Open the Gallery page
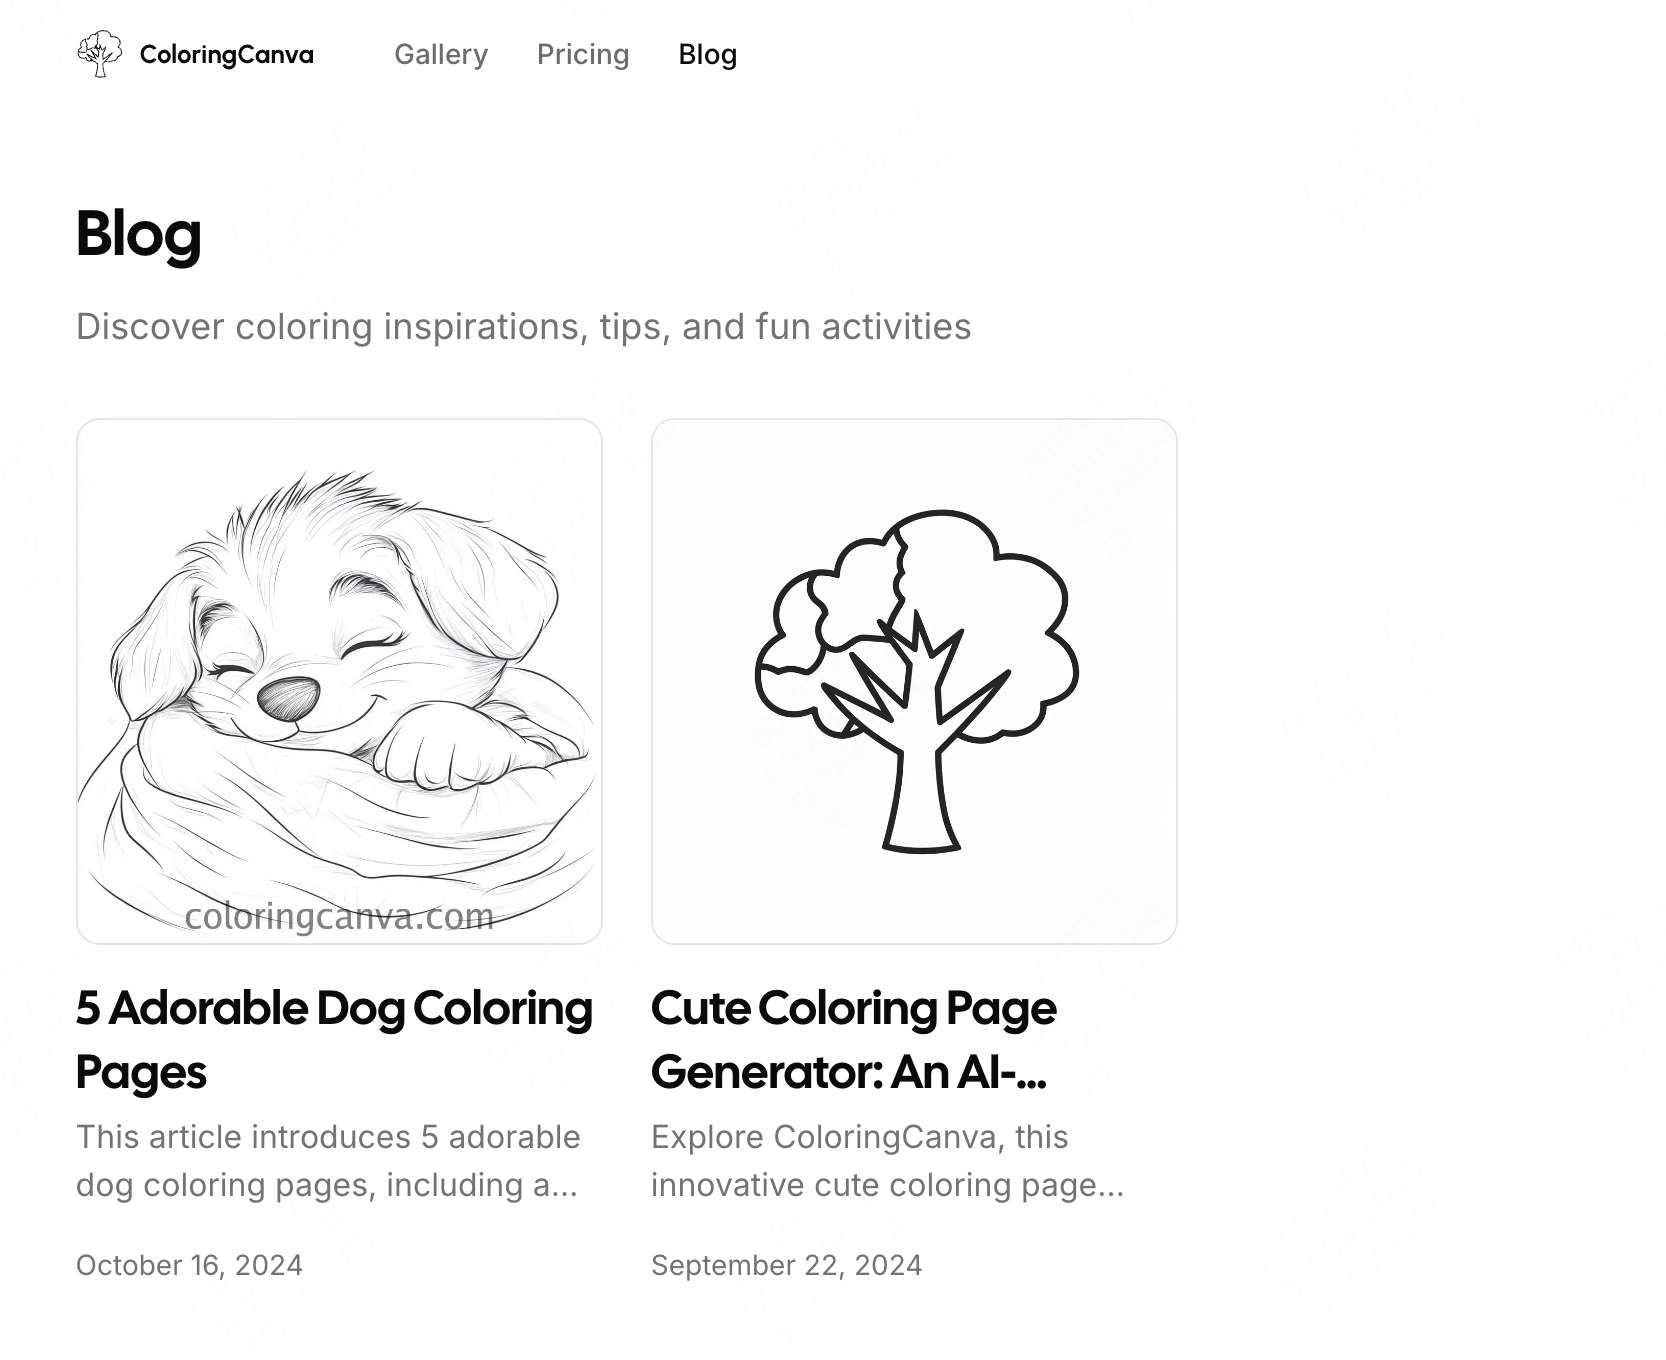The image size is (1666, 1360). point(440,55)
